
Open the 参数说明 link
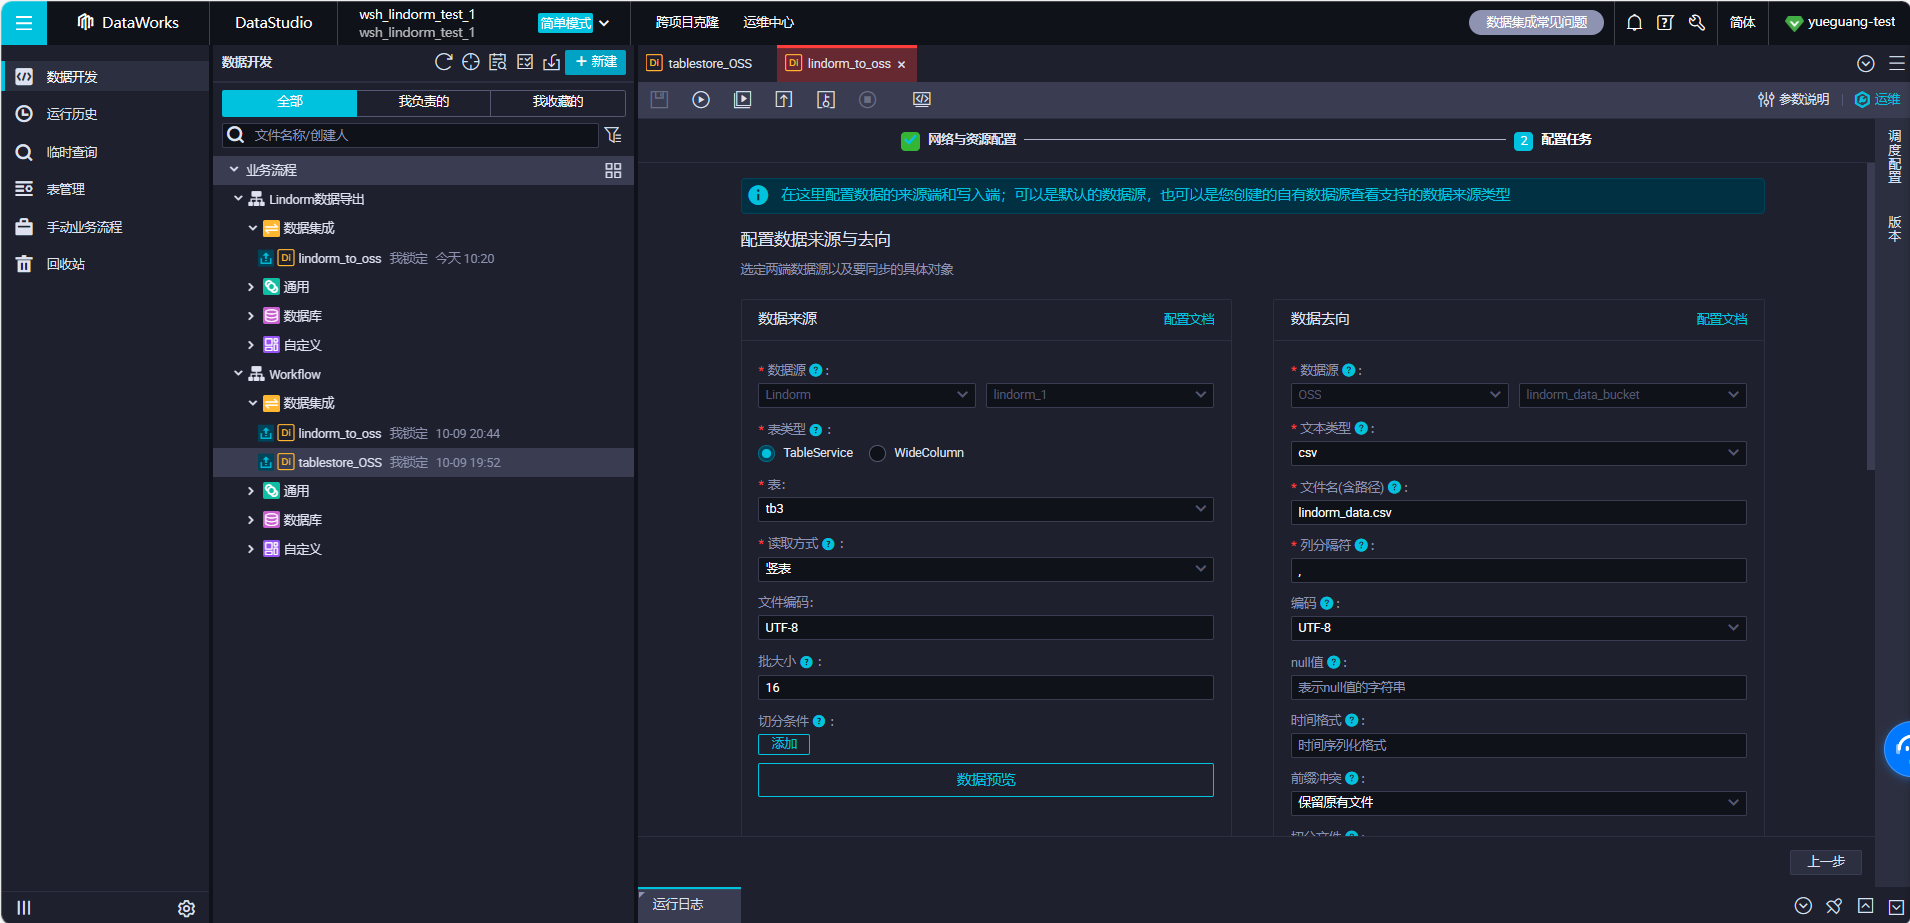[1794, 99]
